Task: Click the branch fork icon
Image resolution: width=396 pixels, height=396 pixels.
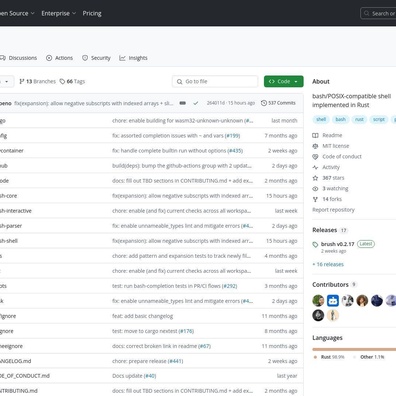Action: click(x=22, y=81)
